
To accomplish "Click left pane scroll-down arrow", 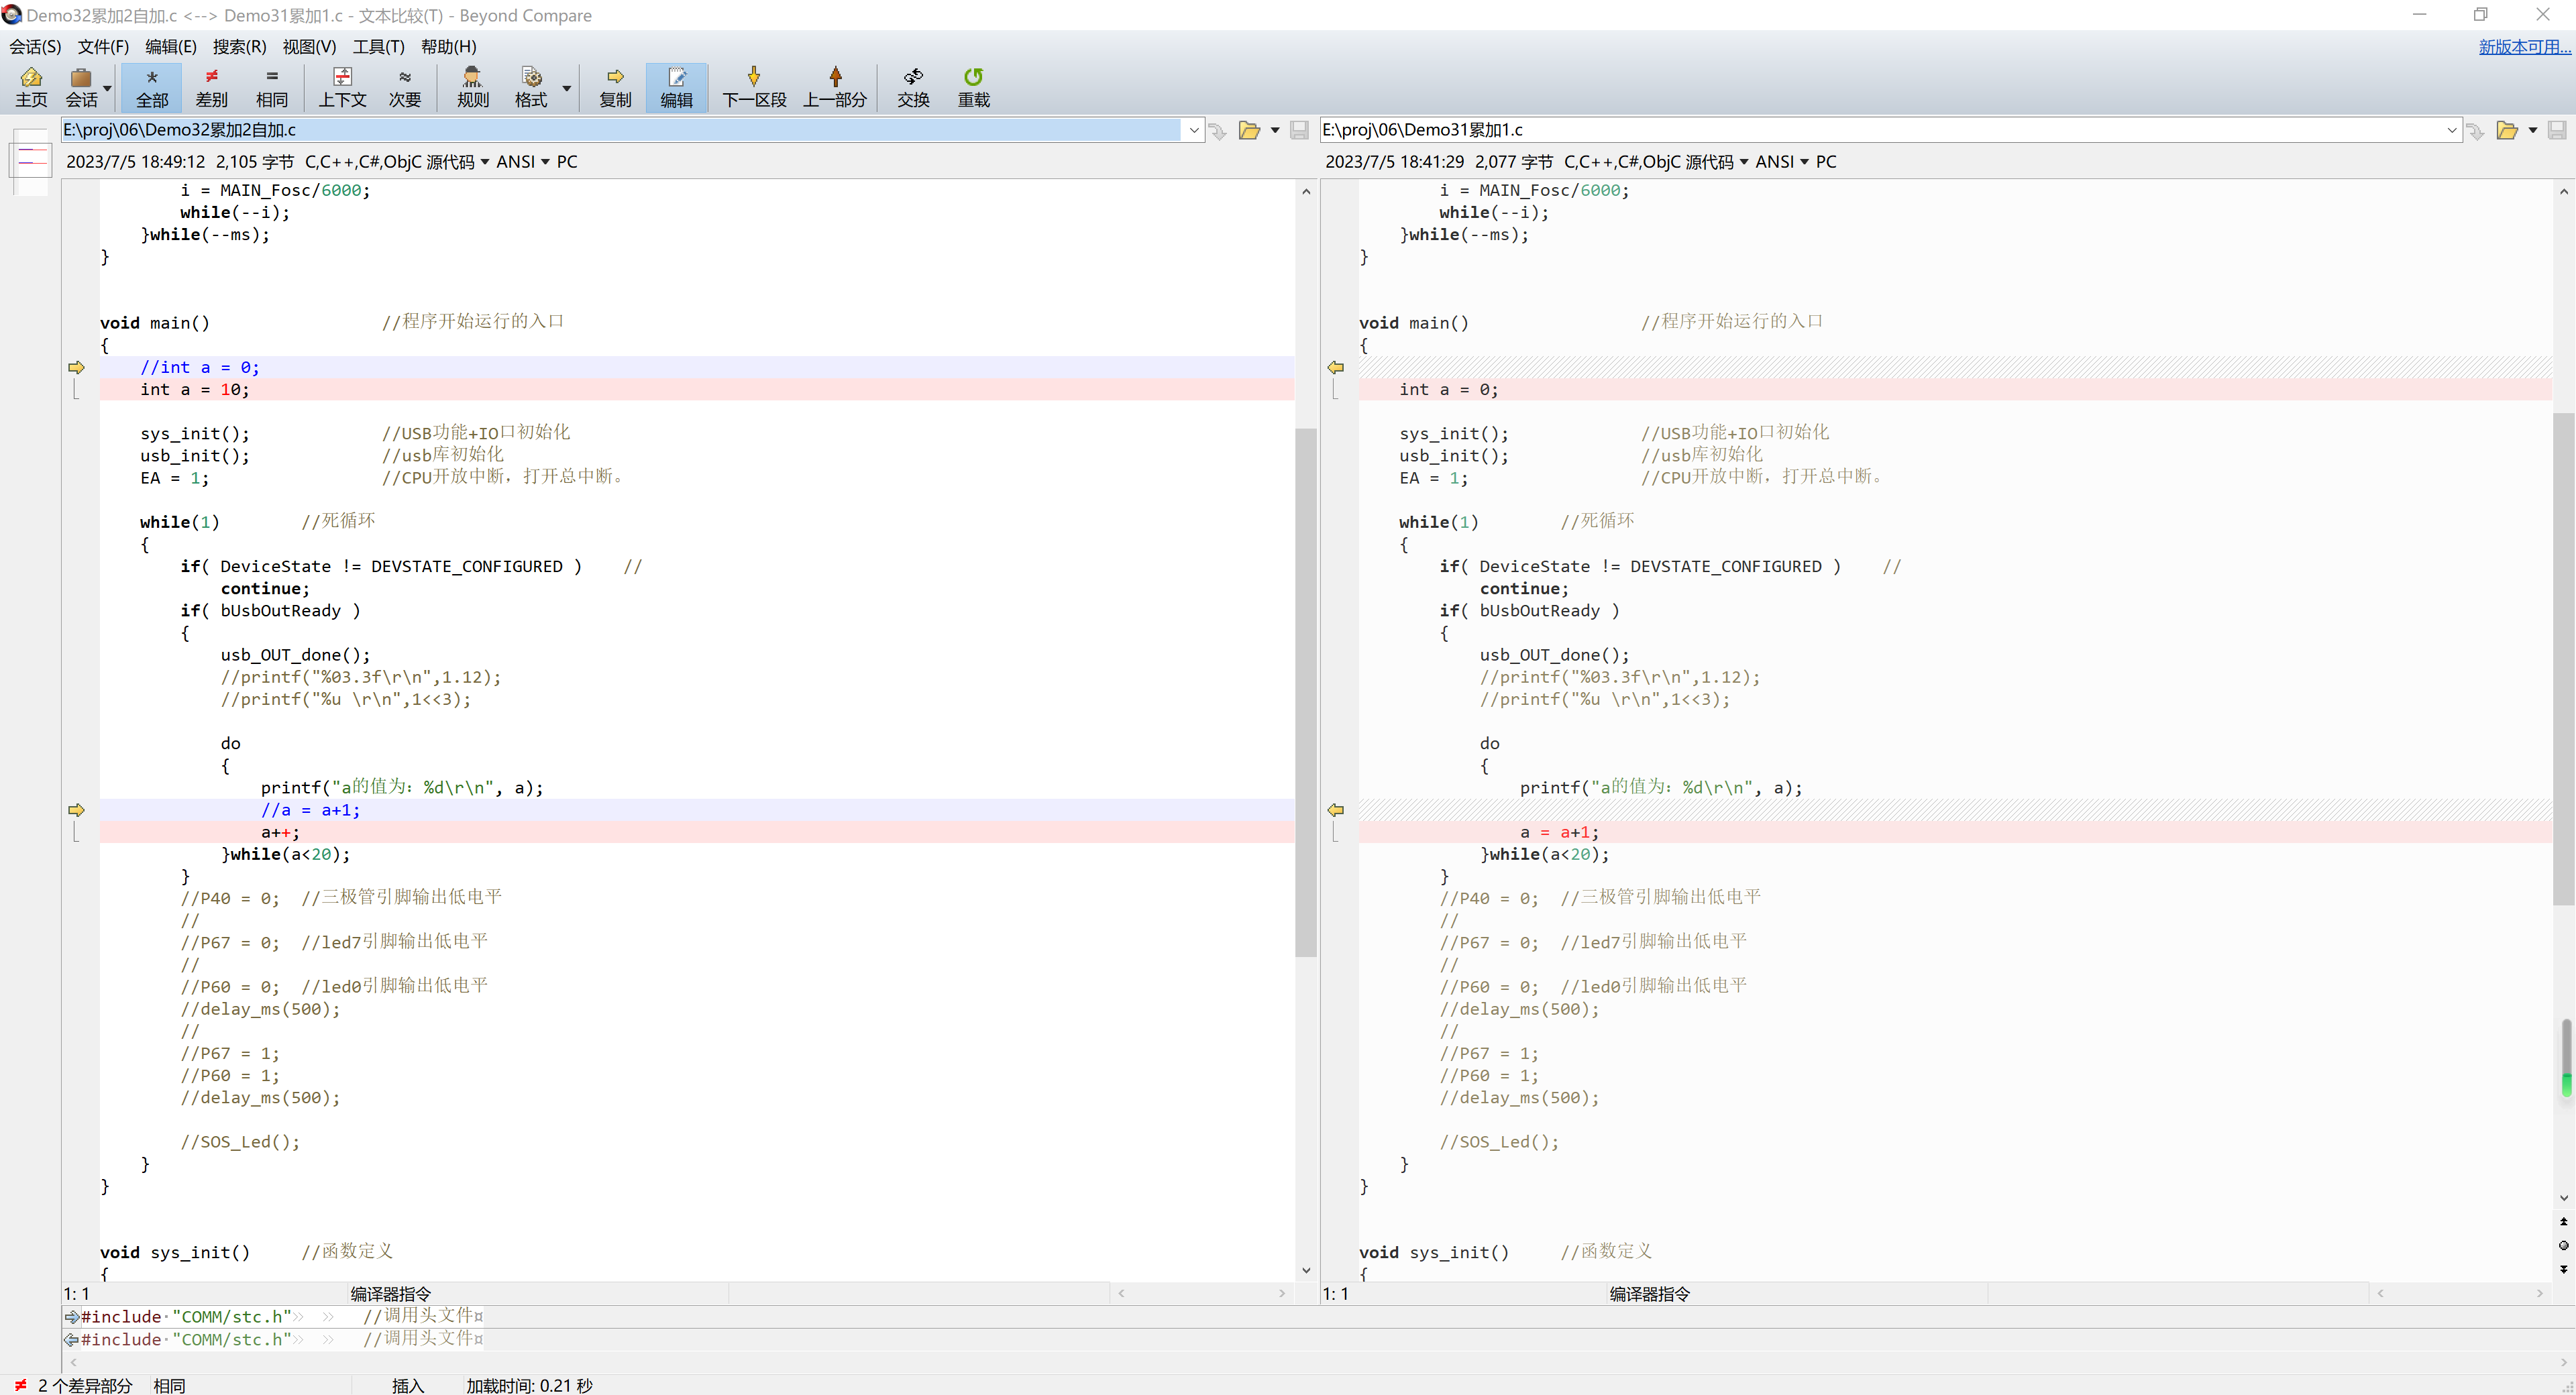I will tap(1305, 1271).
